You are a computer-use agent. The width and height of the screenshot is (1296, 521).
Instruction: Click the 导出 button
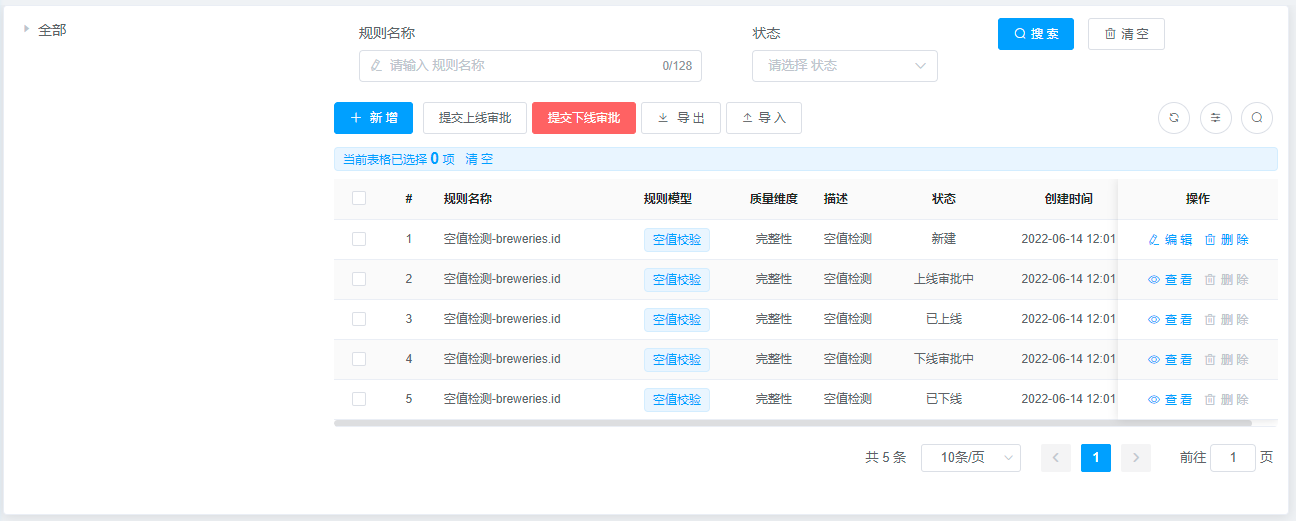pos(681,118)
